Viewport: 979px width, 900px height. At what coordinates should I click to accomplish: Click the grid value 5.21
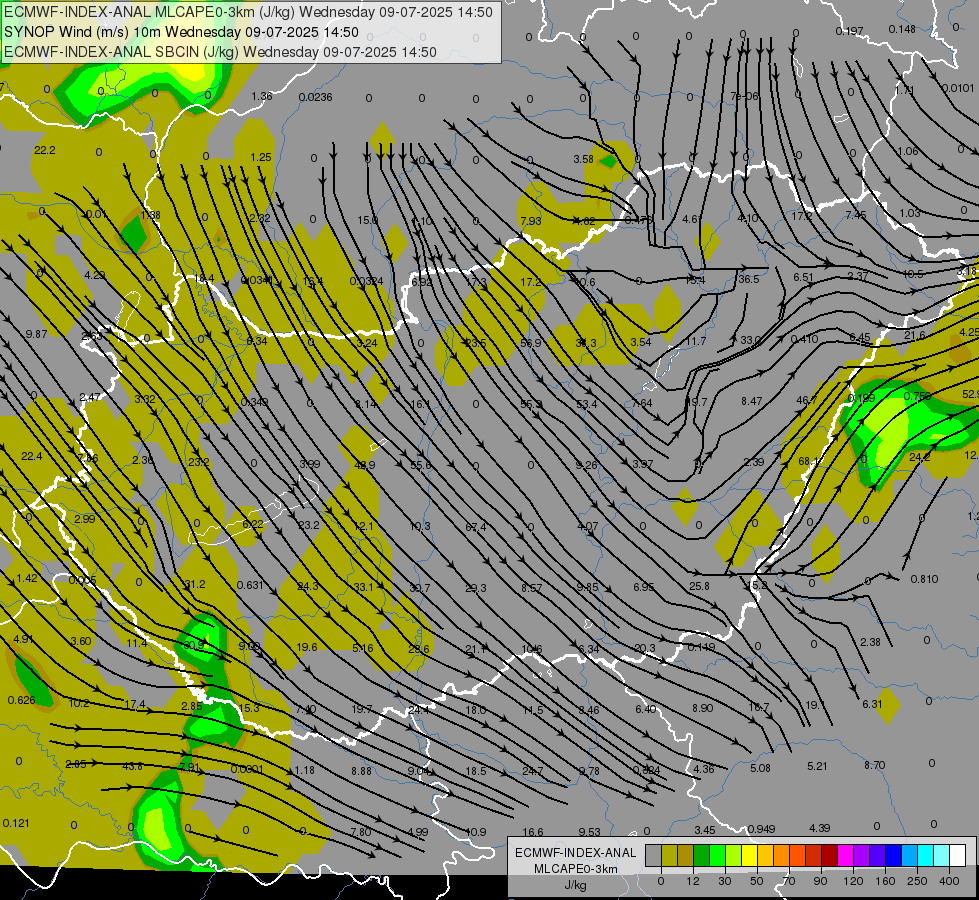[x=817, y=766]
